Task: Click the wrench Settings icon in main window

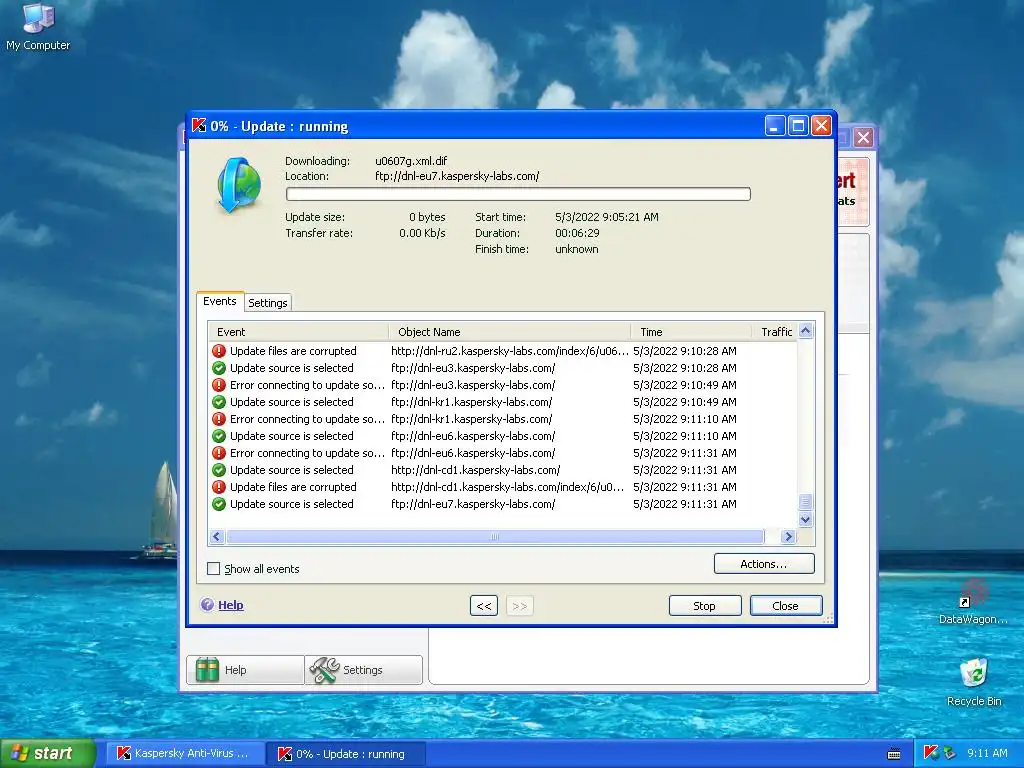Action: click(x=324, y=669)
